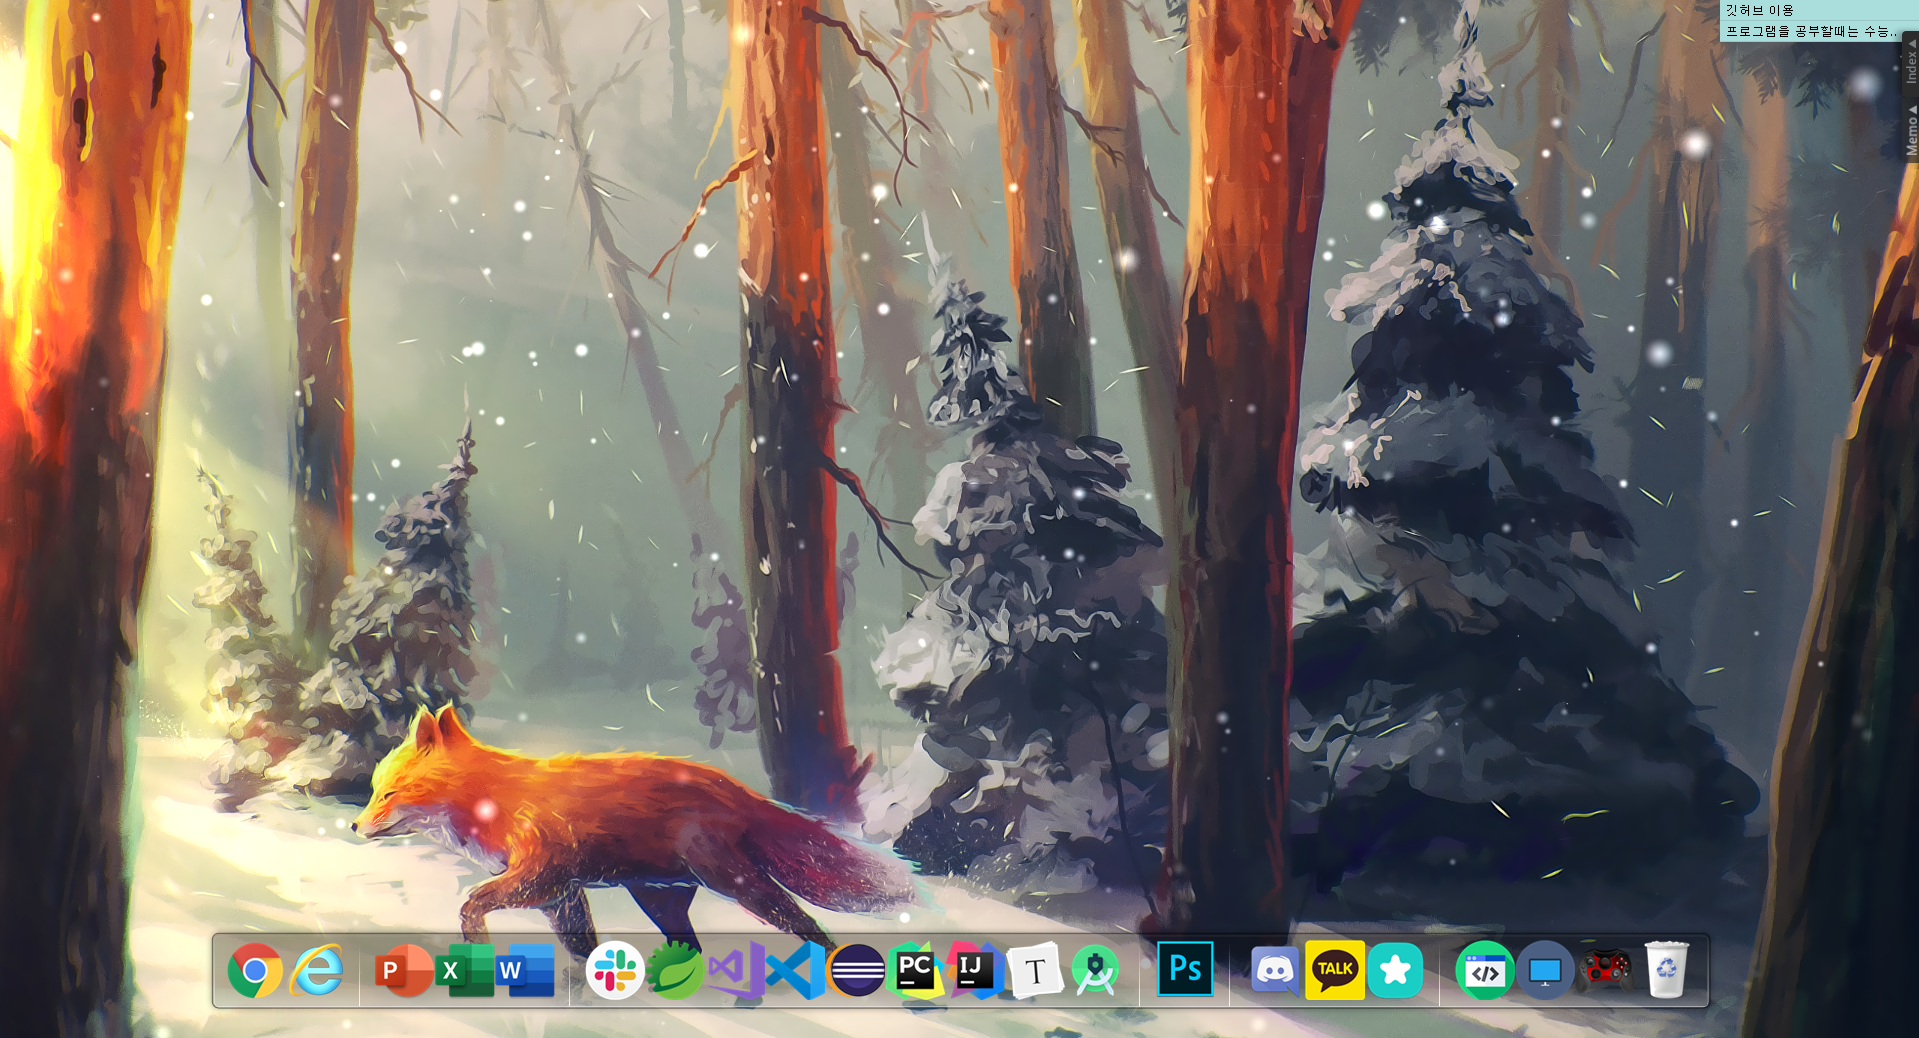This screenshot has width=1919, height=1038.
Task: Select the '깃허브 이용' memo line
Action: pos(1760,10)
